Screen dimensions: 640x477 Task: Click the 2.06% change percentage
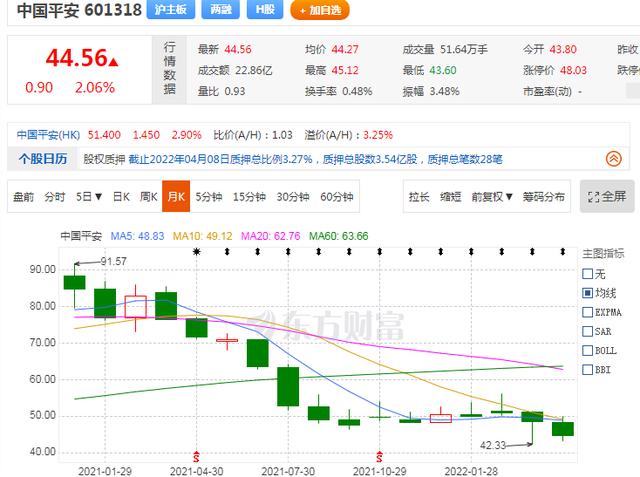point(95,88)
